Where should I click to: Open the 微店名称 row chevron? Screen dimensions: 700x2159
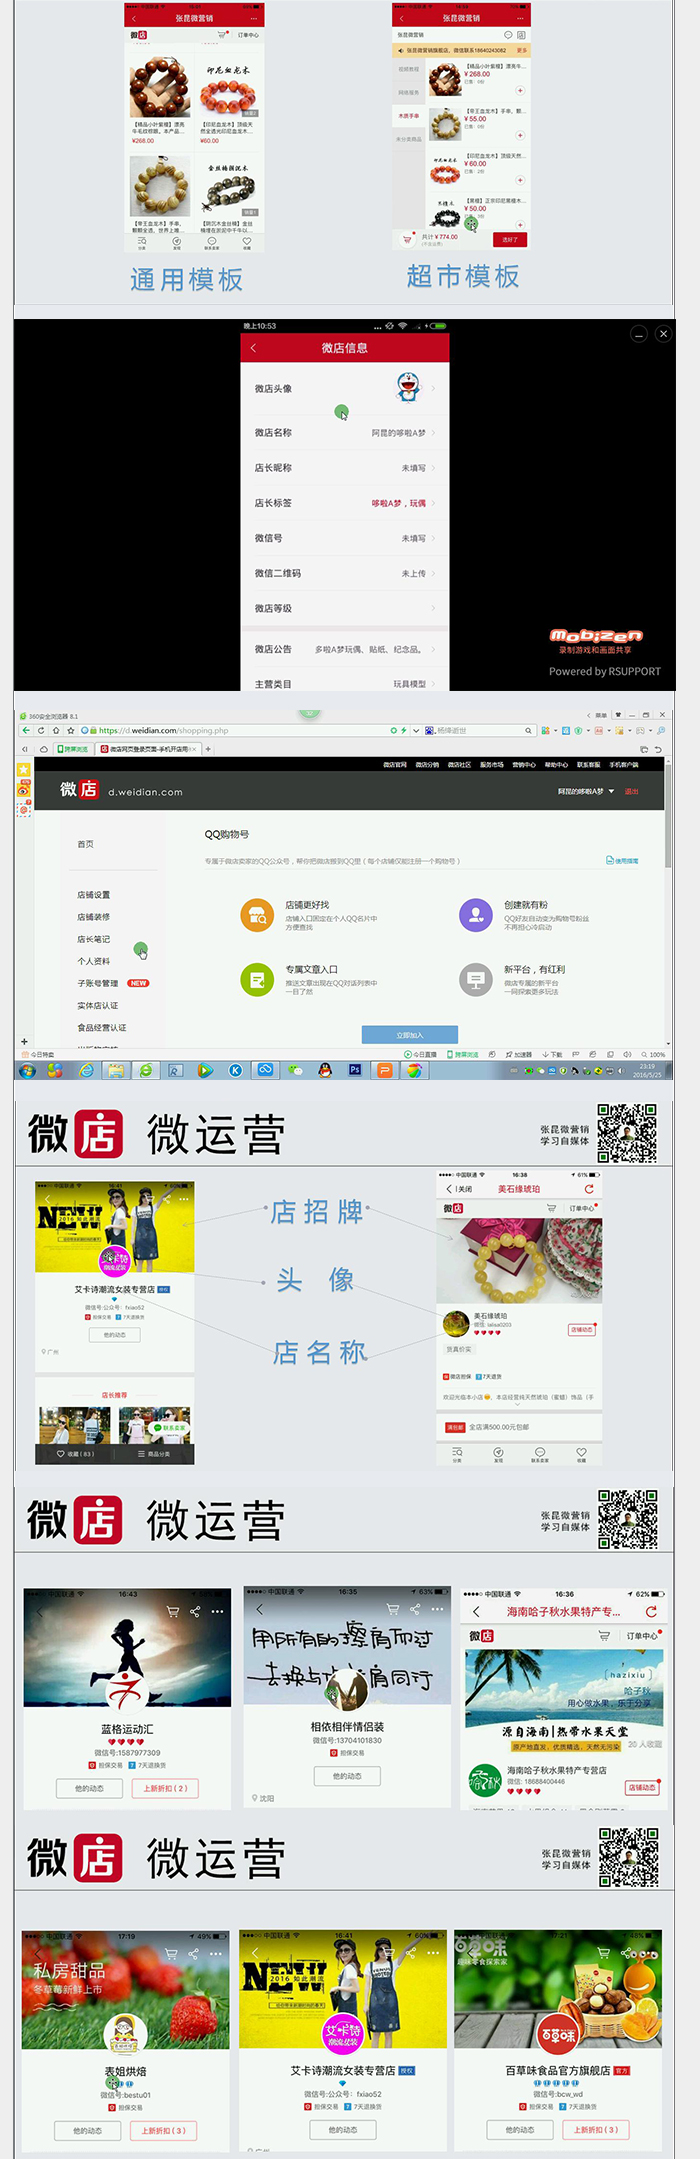pos(433,433)
